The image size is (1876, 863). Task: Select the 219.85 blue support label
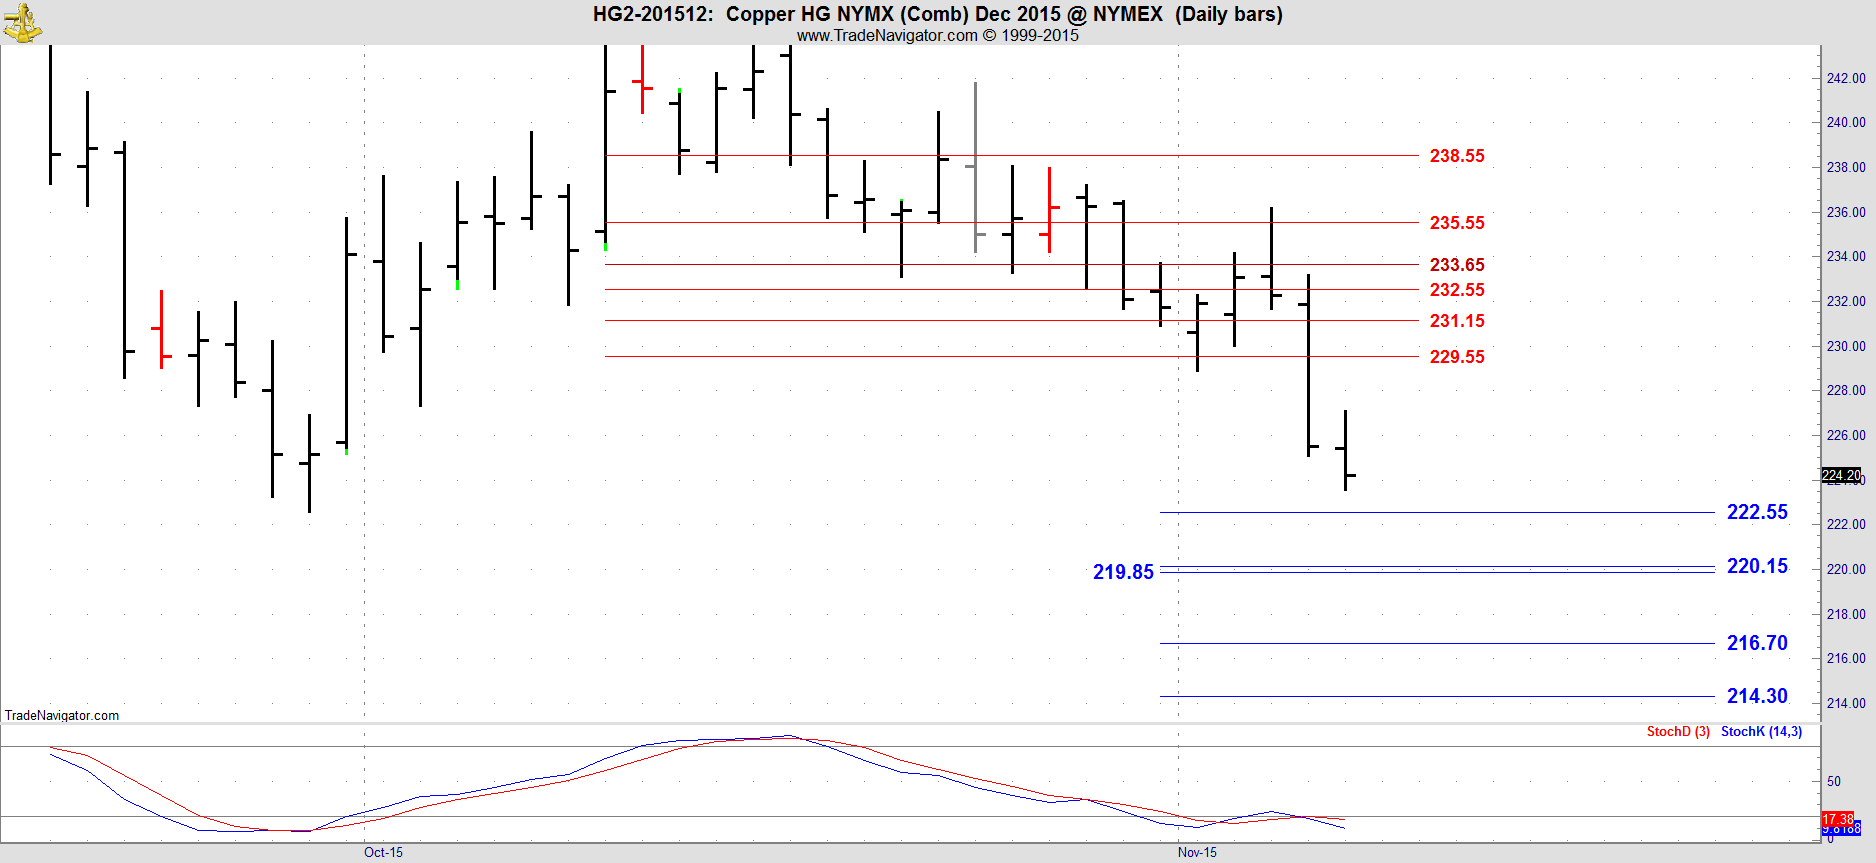[1122, 572]
